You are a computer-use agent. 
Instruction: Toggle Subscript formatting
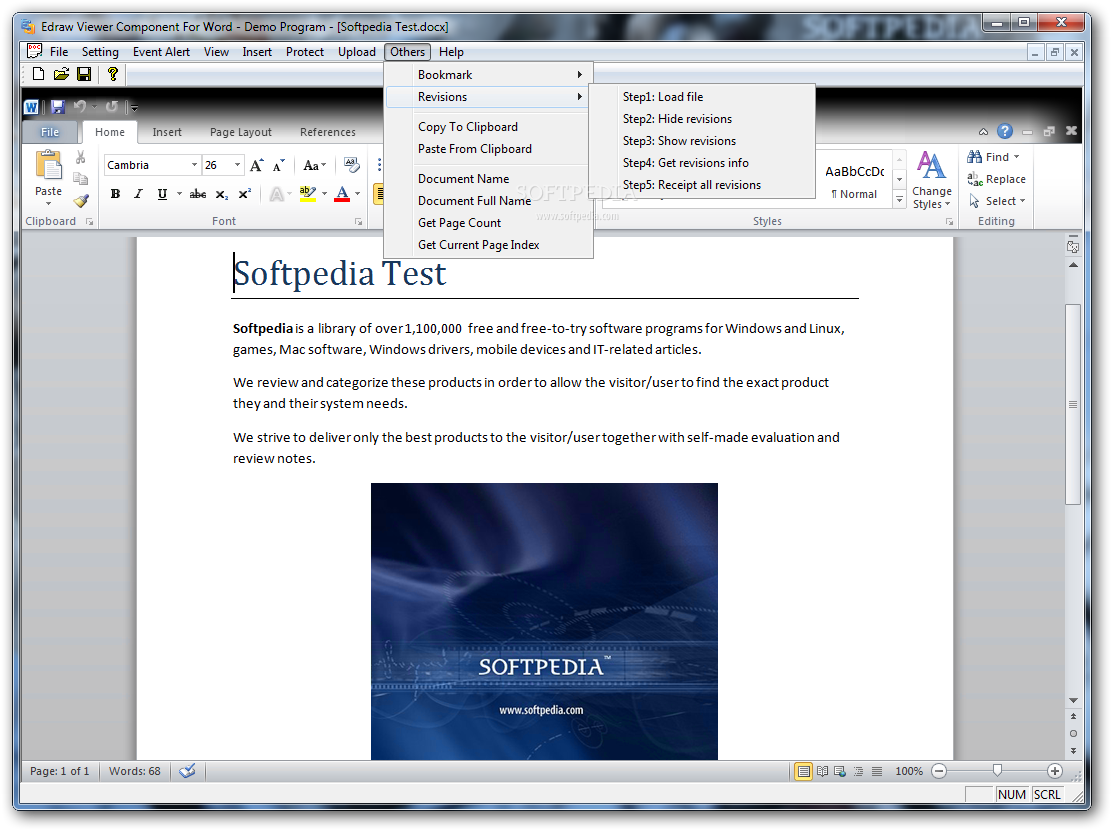pos(222,194)
